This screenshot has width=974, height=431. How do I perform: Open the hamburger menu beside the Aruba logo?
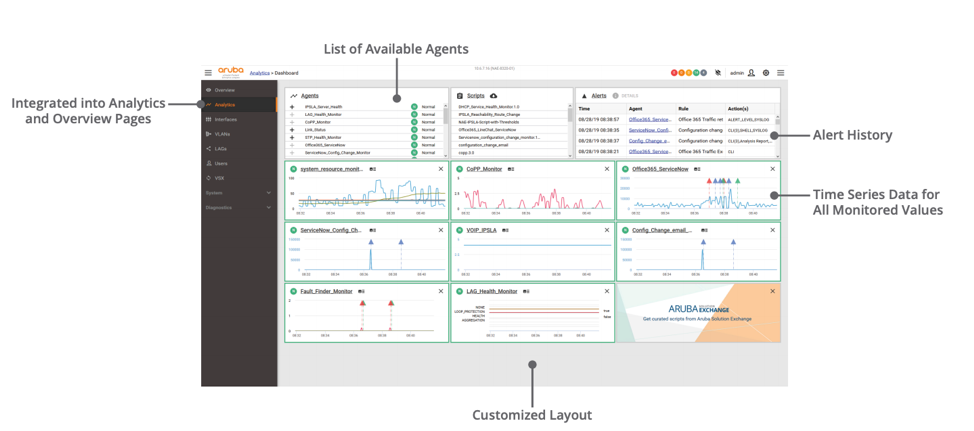pyautogui.click(x=208, y=73)
